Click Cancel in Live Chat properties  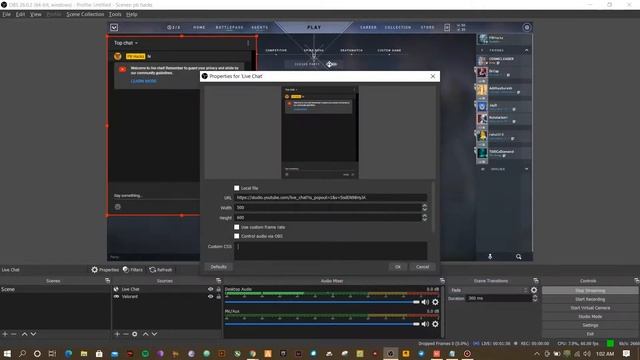[422, 267]
